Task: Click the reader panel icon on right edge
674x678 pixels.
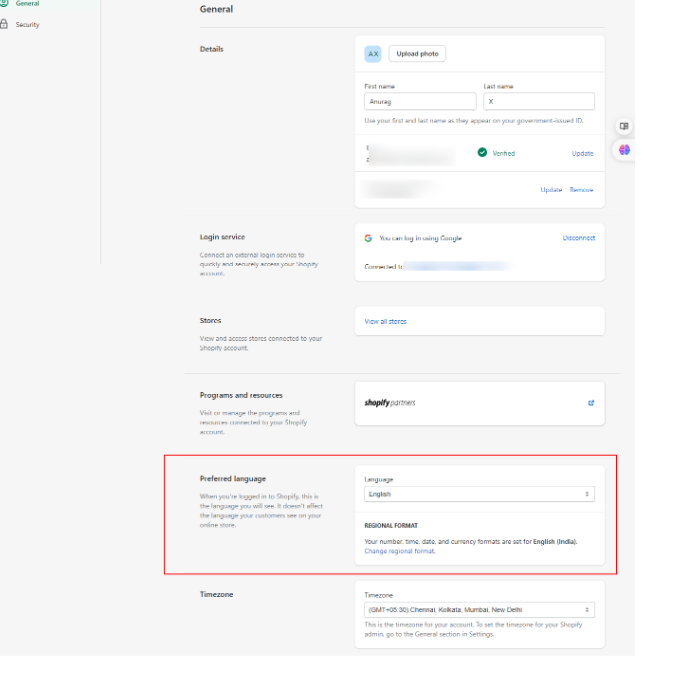Action: pyautogui.click(x=624, y=127)
